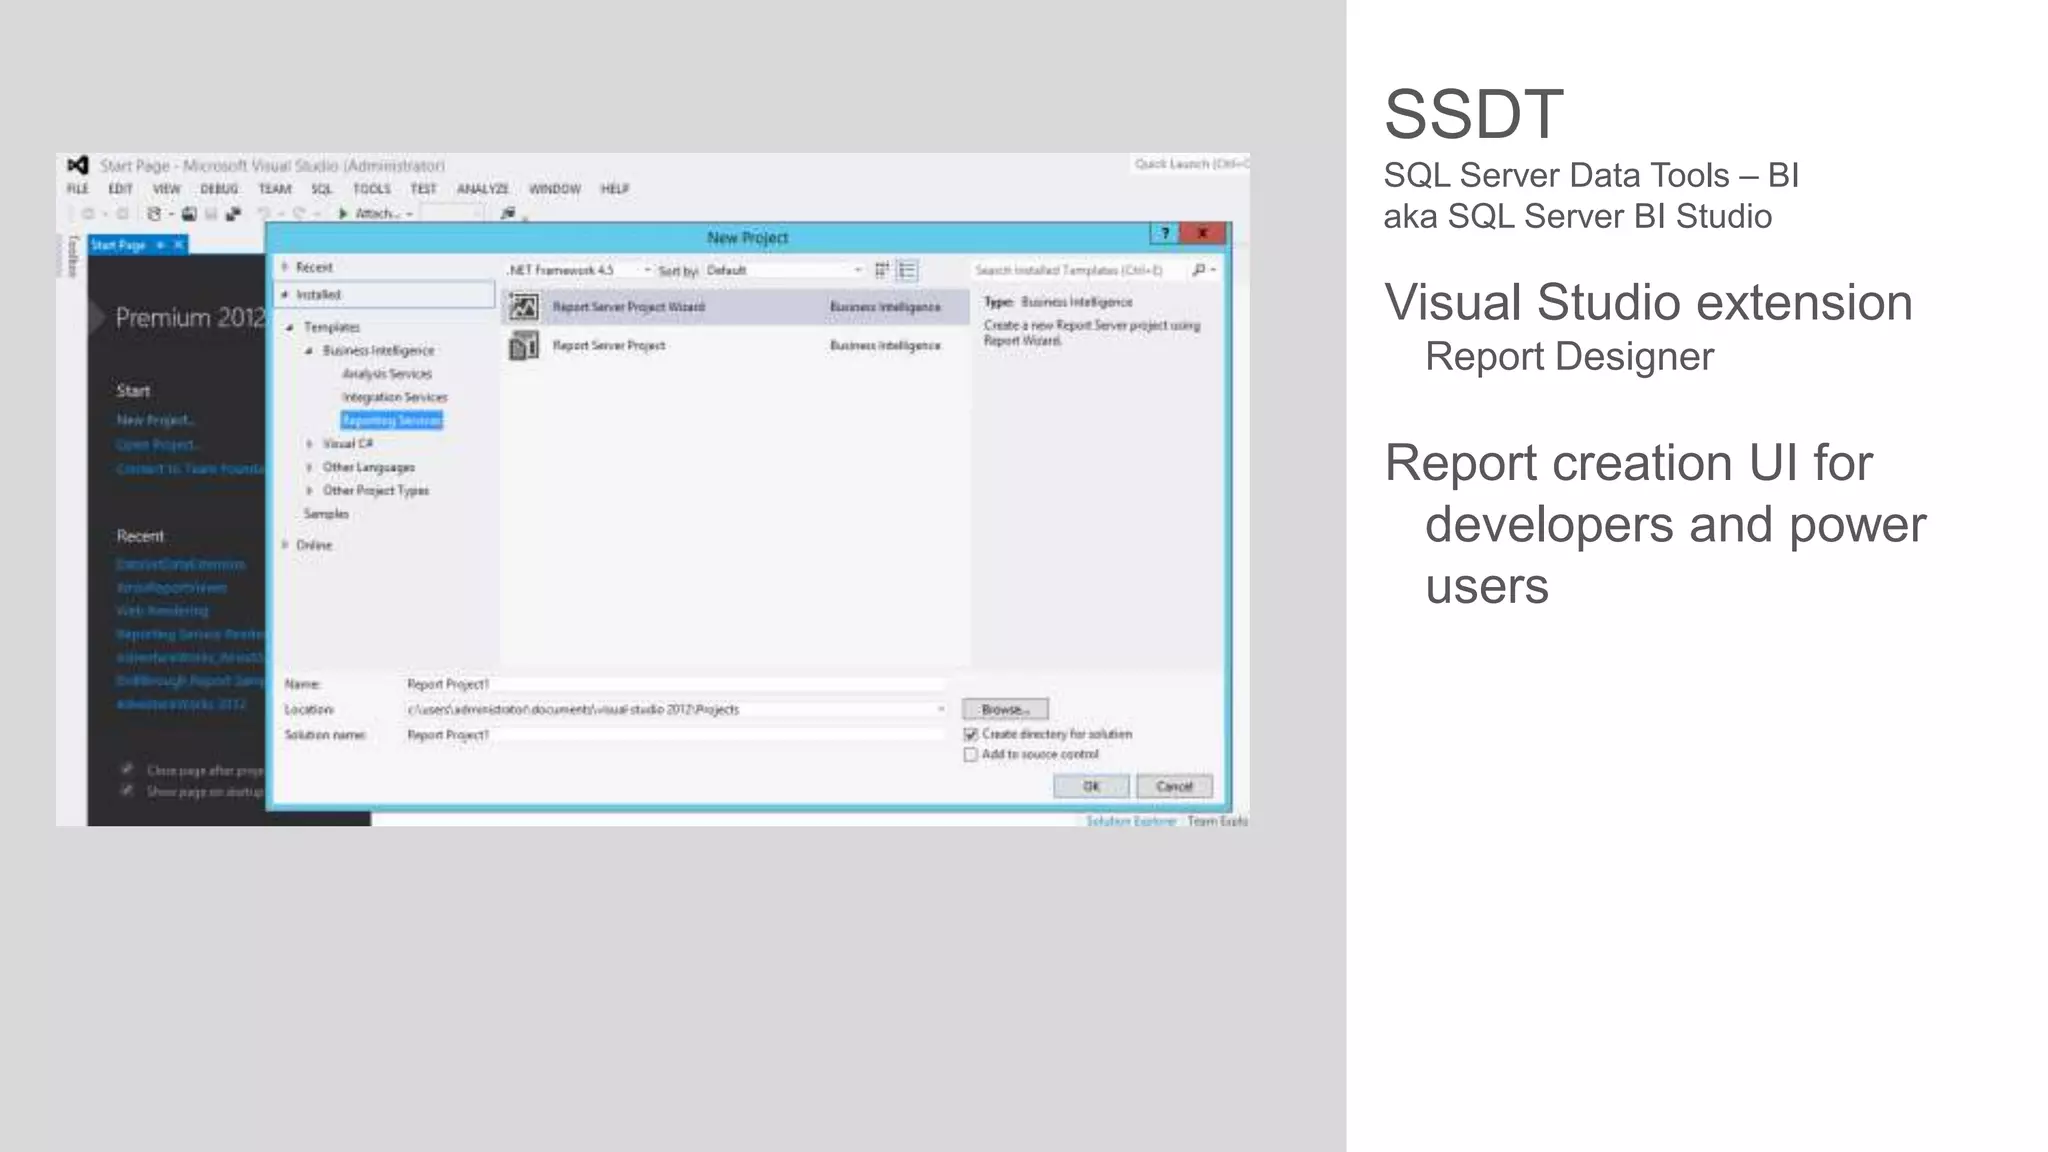Select Reporting Services tree item
Viewport: 2048px width, 1152px height.
tap(392, 421)
